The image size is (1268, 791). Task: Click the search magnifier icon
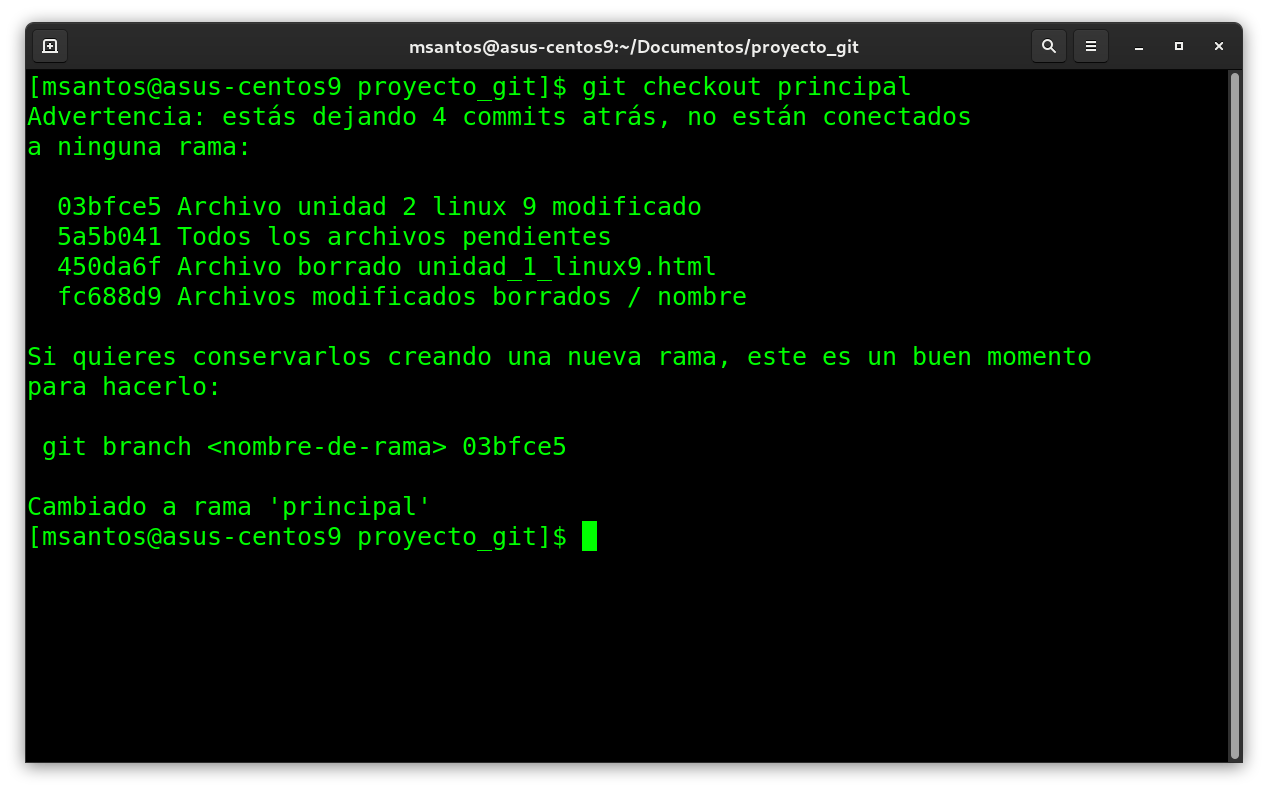pos(1048,46)
